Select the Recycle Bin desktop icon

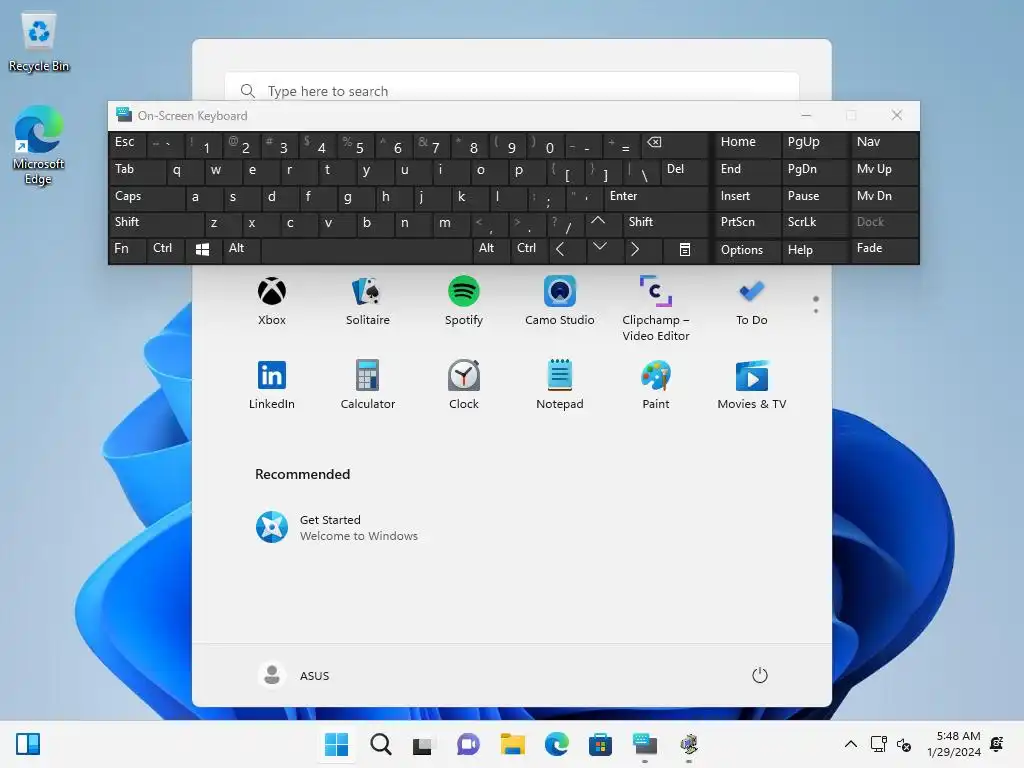coord(39,43)
